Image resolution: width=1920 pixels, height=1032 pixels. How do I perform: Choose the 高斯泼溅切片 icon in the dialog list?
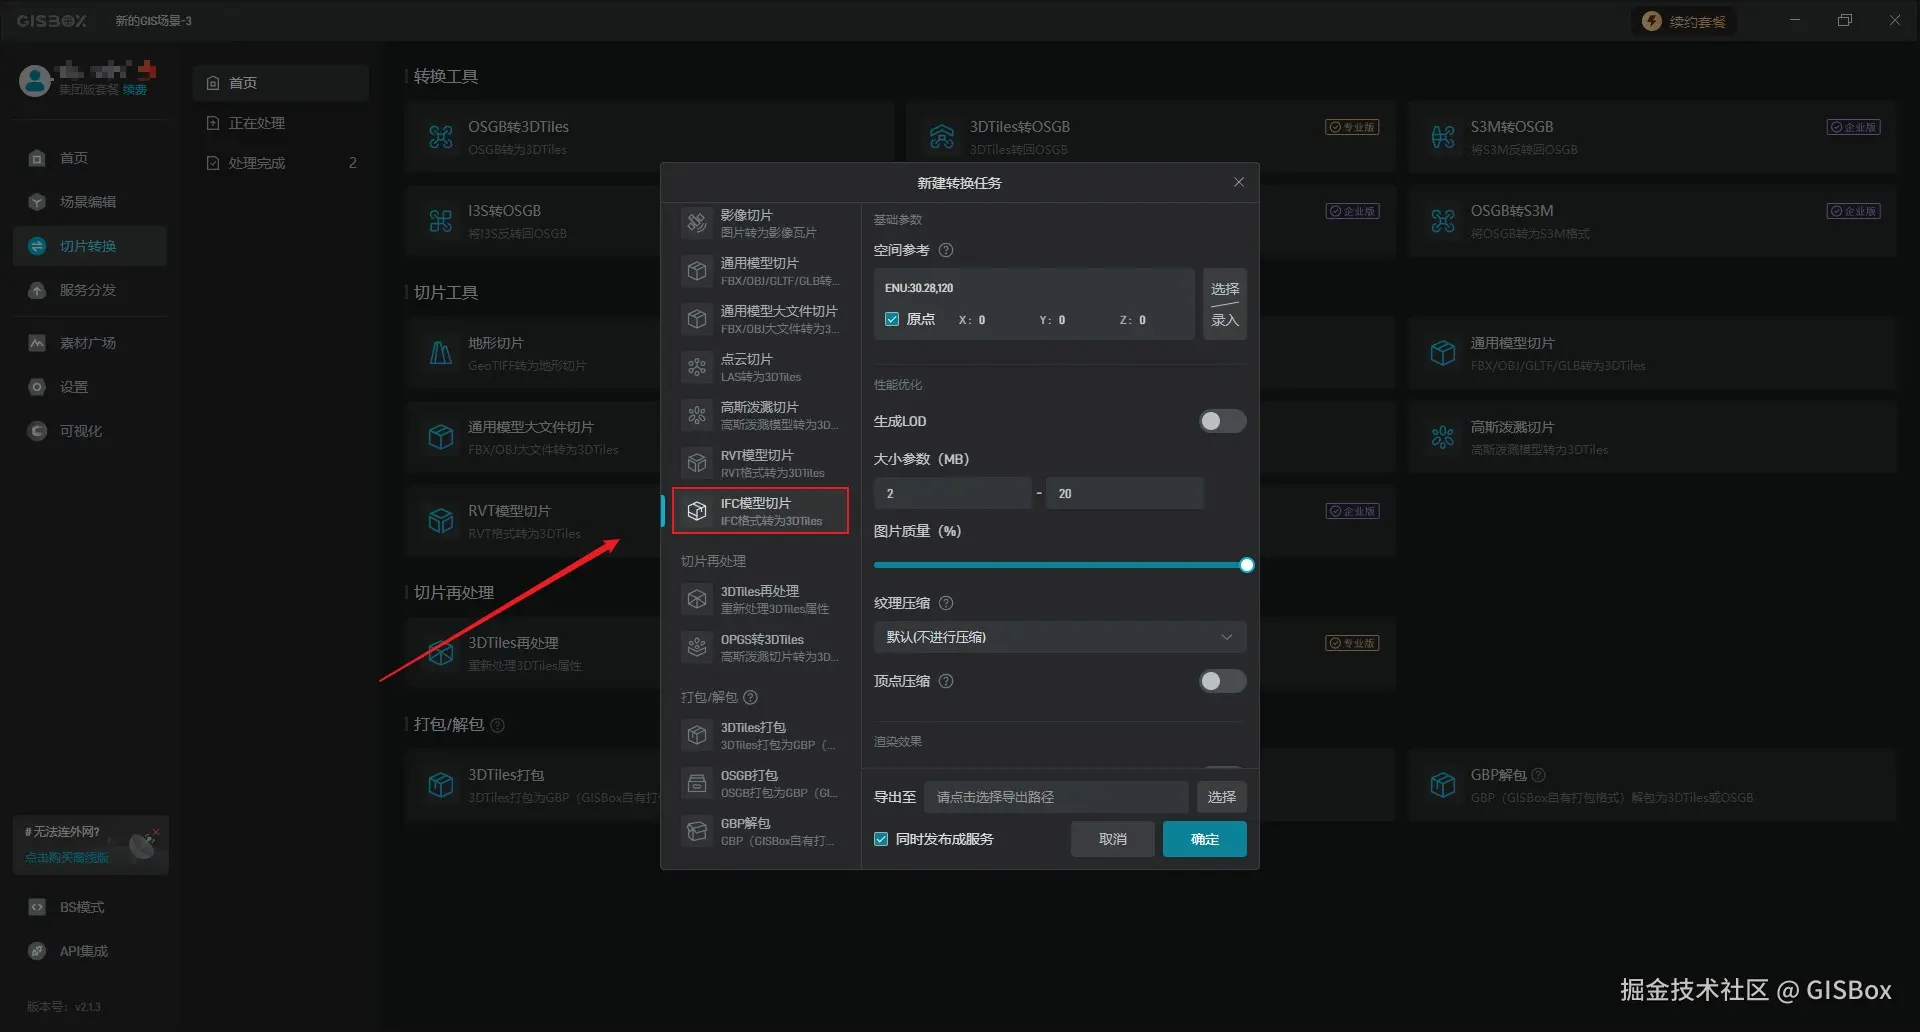click(697, 415)
